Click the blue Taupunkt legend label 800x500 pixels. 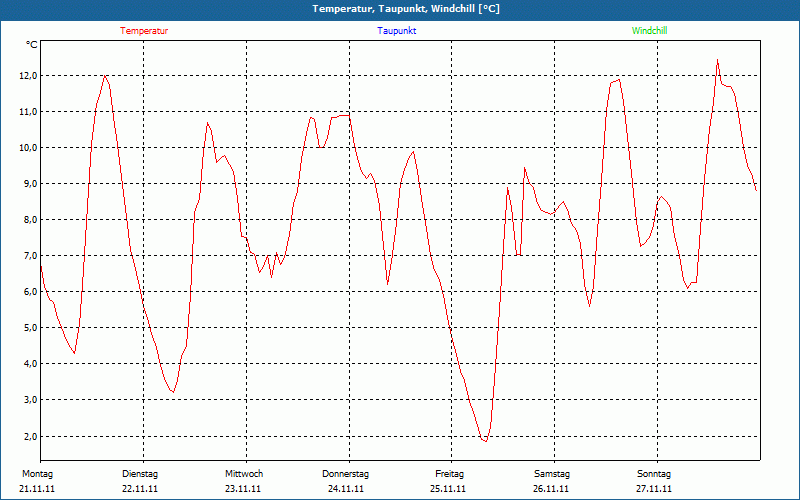coord(397,31)
